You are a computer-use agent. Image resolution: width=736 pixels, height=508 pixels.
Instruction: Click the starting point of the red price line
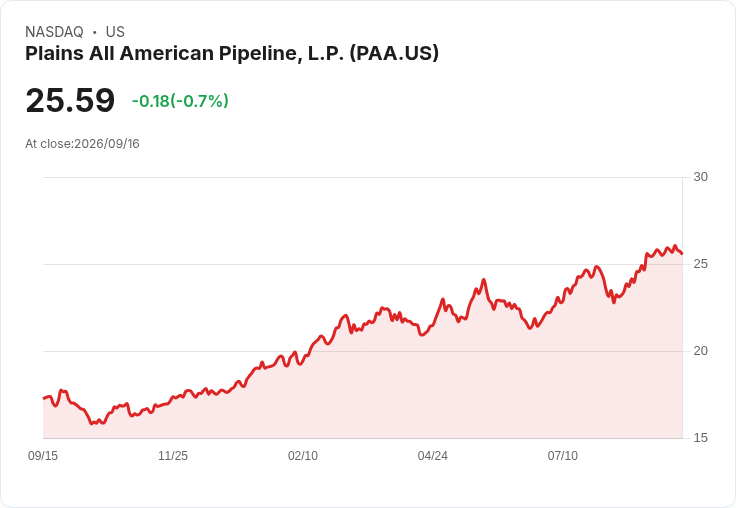pos(44,398)
